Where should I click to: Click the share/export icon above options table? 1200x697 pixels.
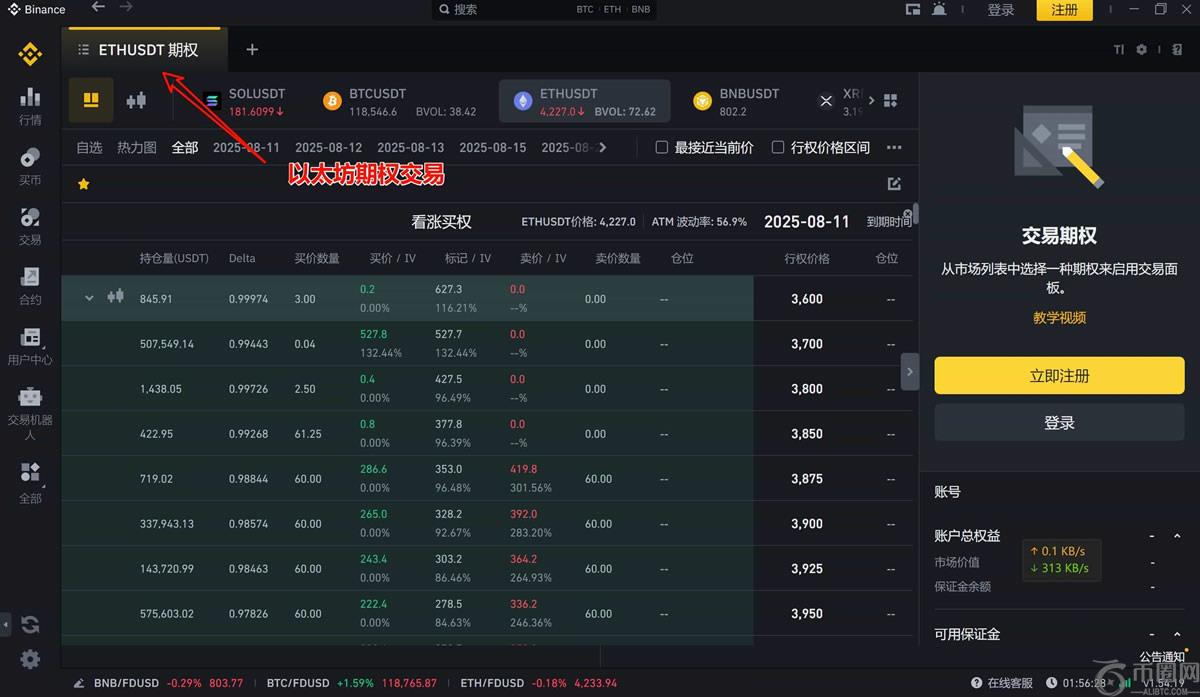click(894, 184)
